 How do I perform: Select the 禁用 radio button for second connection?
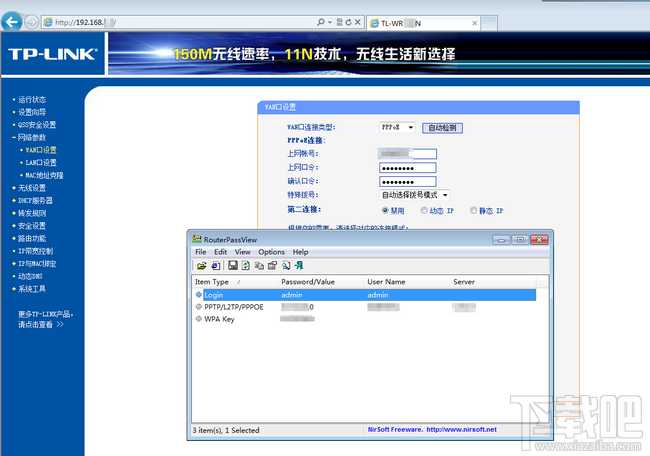(x=385, y=211)
